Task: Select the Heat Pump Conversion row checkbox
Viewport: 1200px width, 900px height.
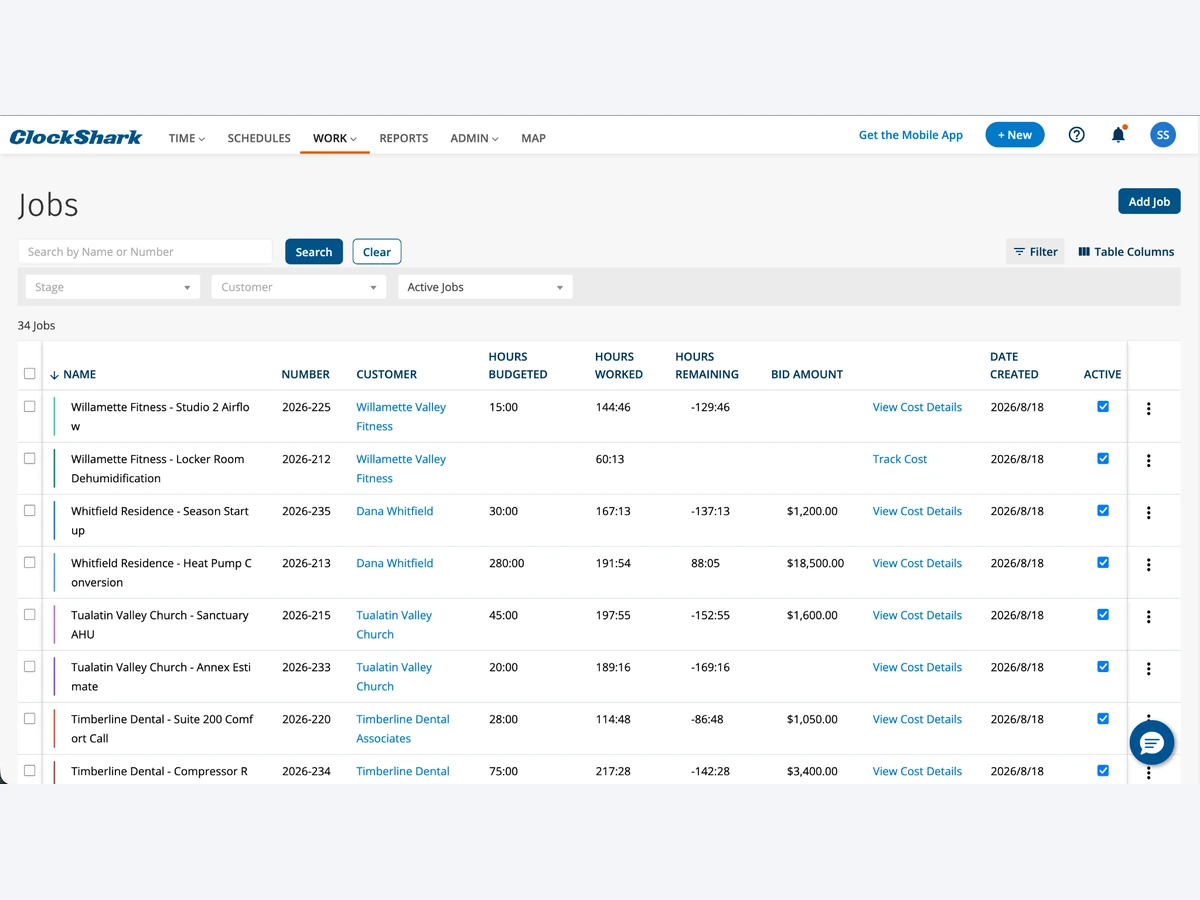Action: coord(29,562)
